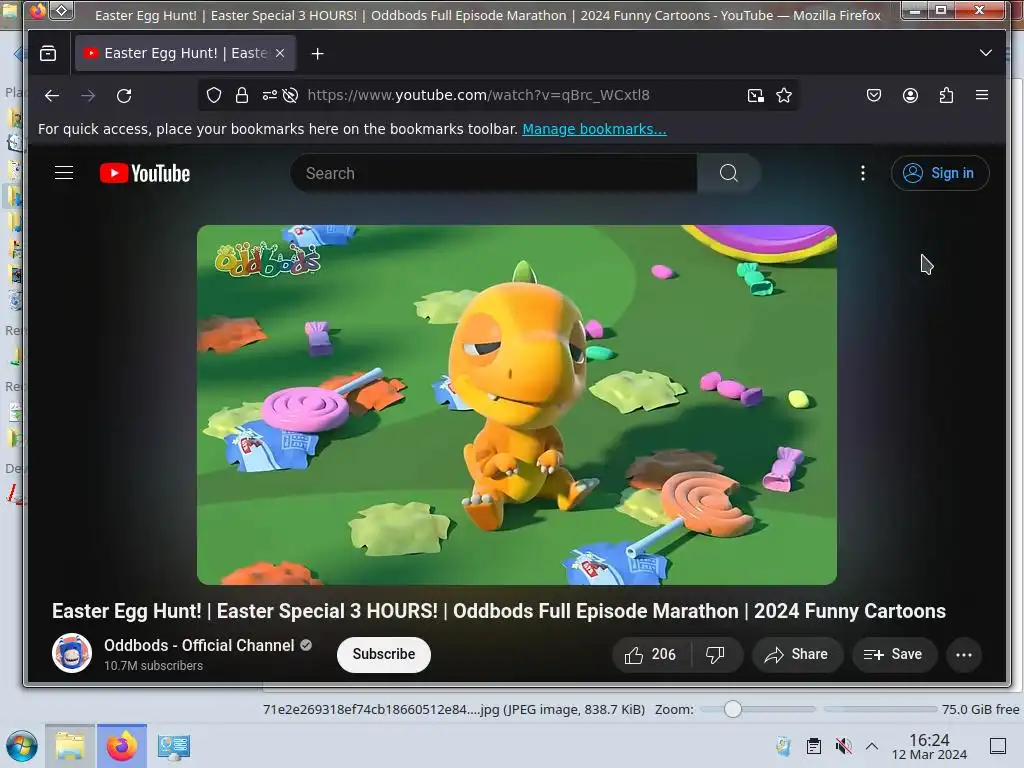Open file manager from taskbar
Image resolution: width=1024 pixels, height=768 pixels.
coord(70,746)
